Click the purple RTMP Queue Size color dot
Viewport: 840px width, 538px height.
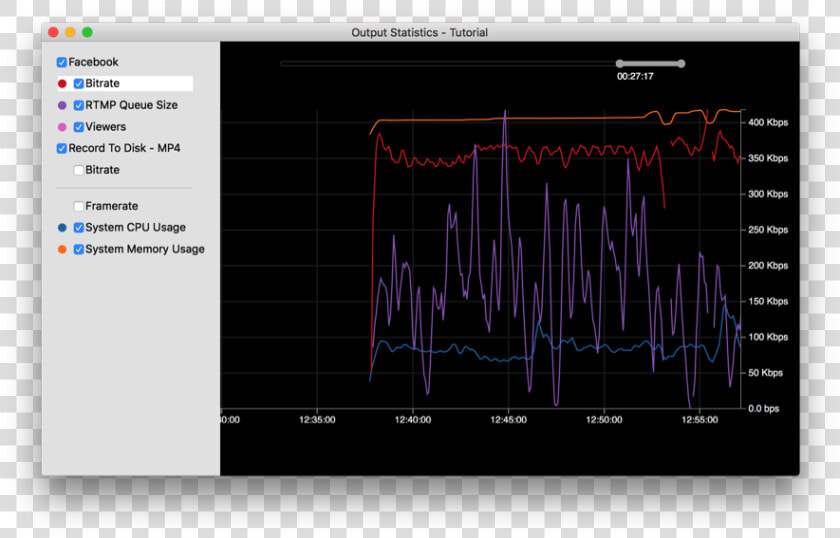click(x=62, y=106)
